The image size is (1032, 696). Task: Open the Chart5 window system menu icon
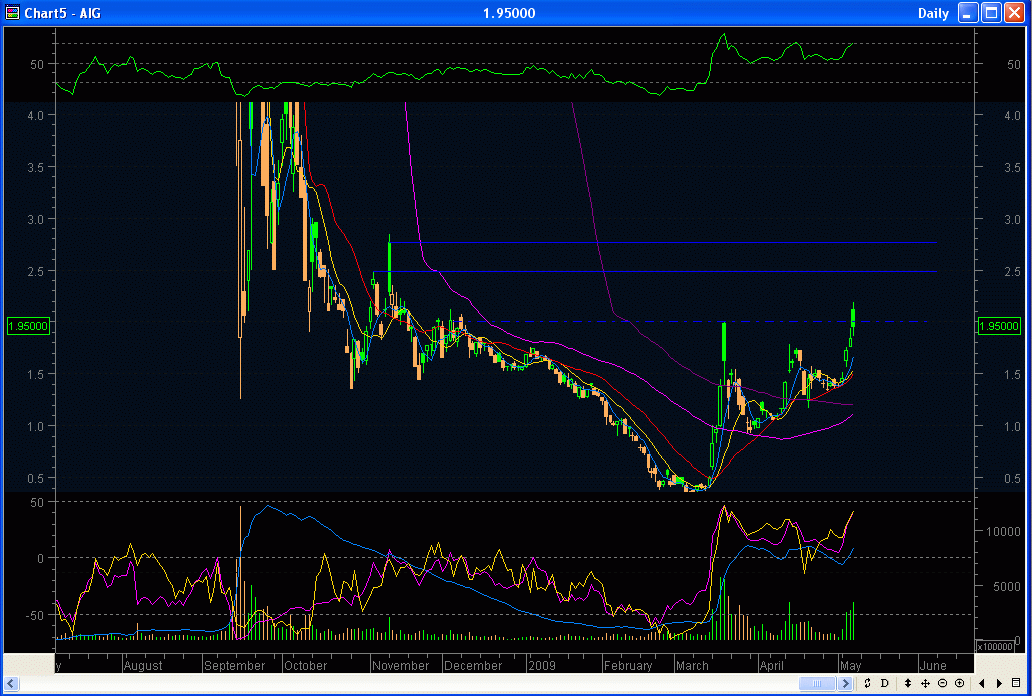pyautogui.click(x=13, y=13)
